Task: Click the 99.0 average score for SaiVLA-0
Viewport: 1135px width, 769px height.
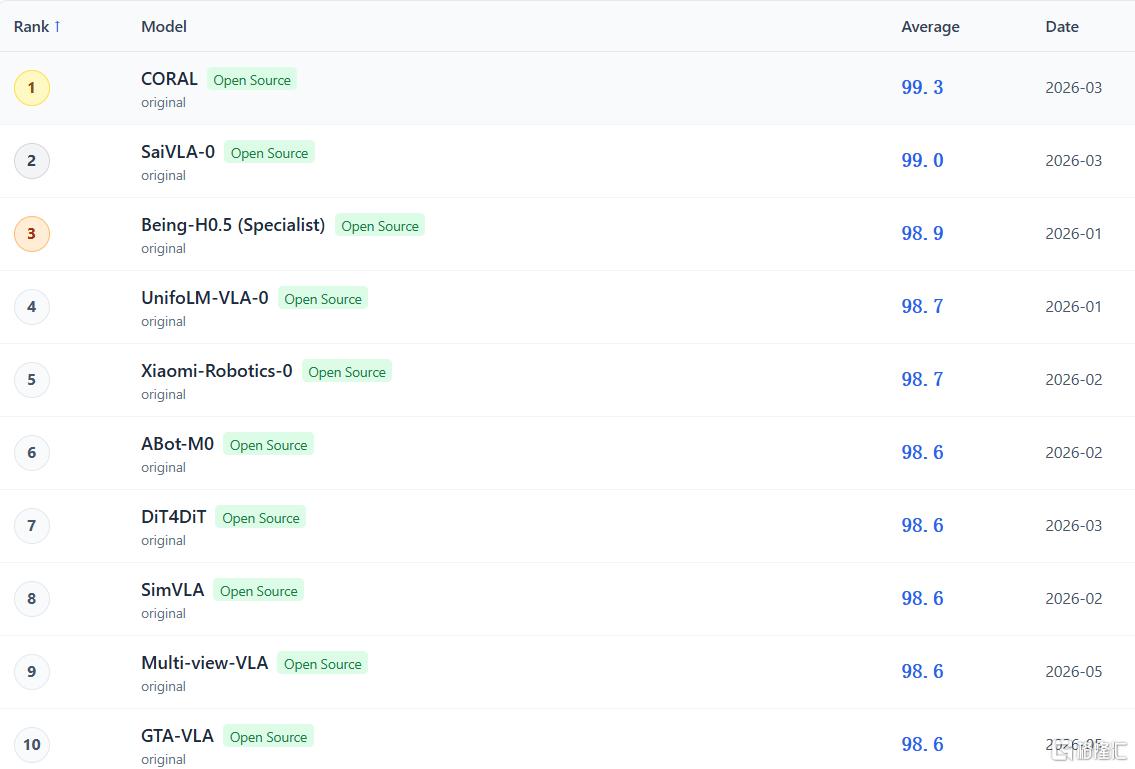Action: [x=922, y=161]
